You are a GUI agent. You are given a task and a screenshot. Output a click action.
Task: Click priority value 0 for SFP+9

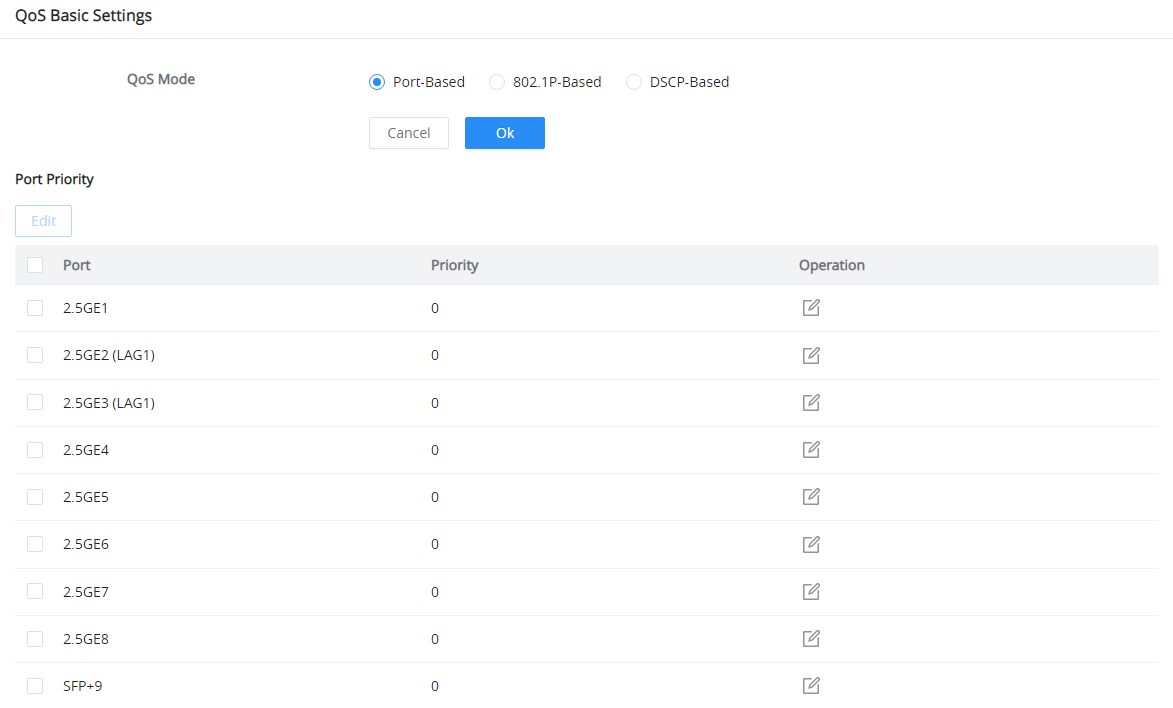(435, 686)
